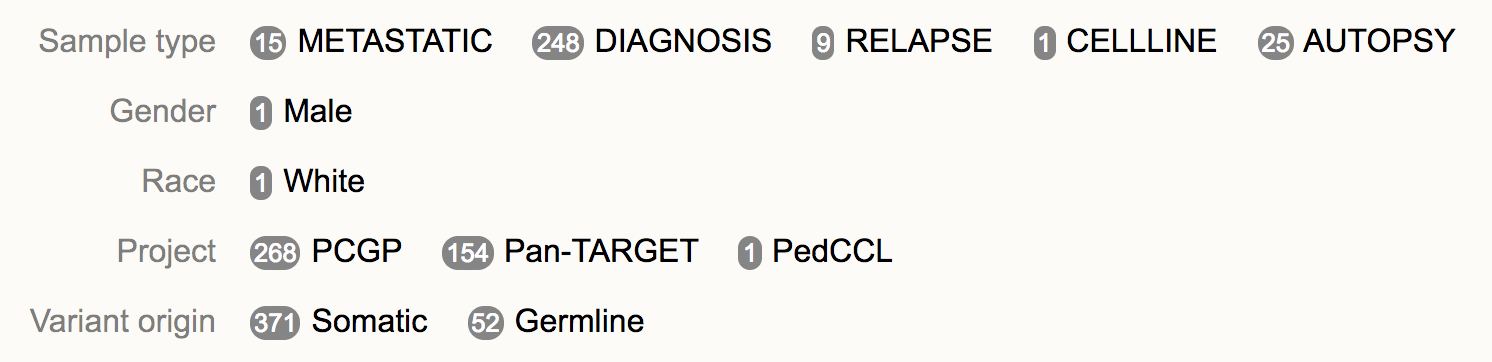1492x362 pixels.
Task: Select the CELLLINE sample type
Action: click(x=1142, y=41)
